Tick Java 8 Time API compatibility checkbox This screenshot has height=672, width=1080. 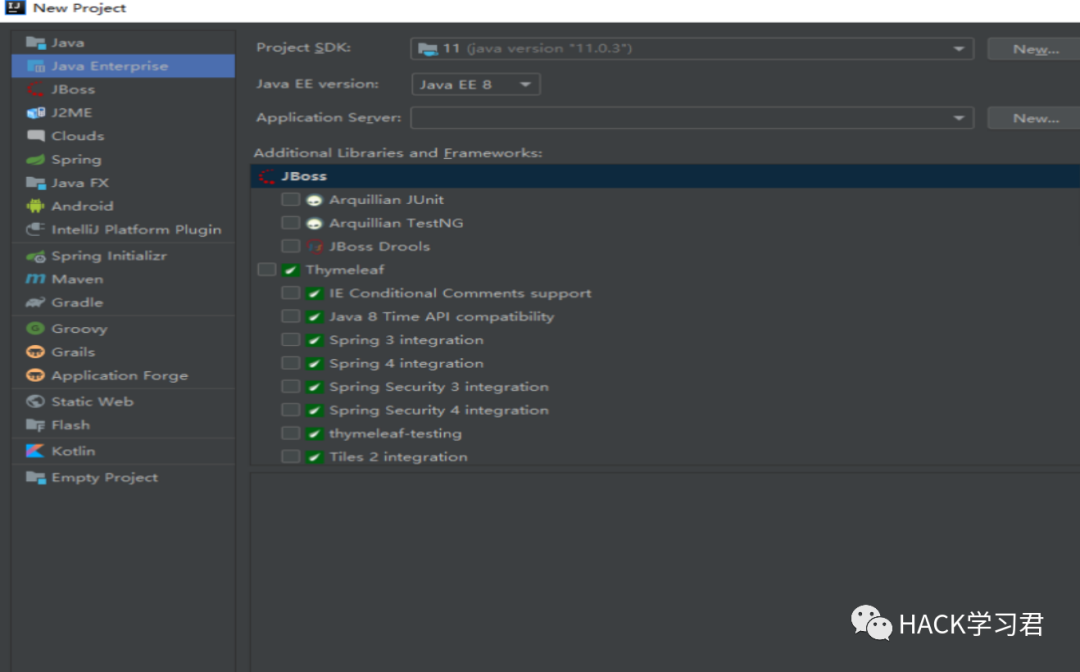coord(291,317)
